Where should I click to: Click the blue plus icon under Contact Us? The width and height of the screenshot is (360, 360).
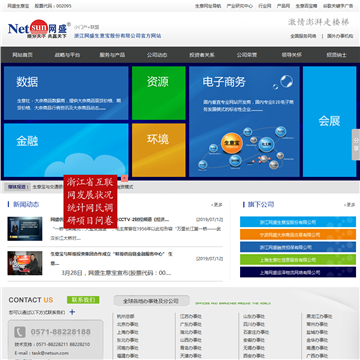click(72, 312)
